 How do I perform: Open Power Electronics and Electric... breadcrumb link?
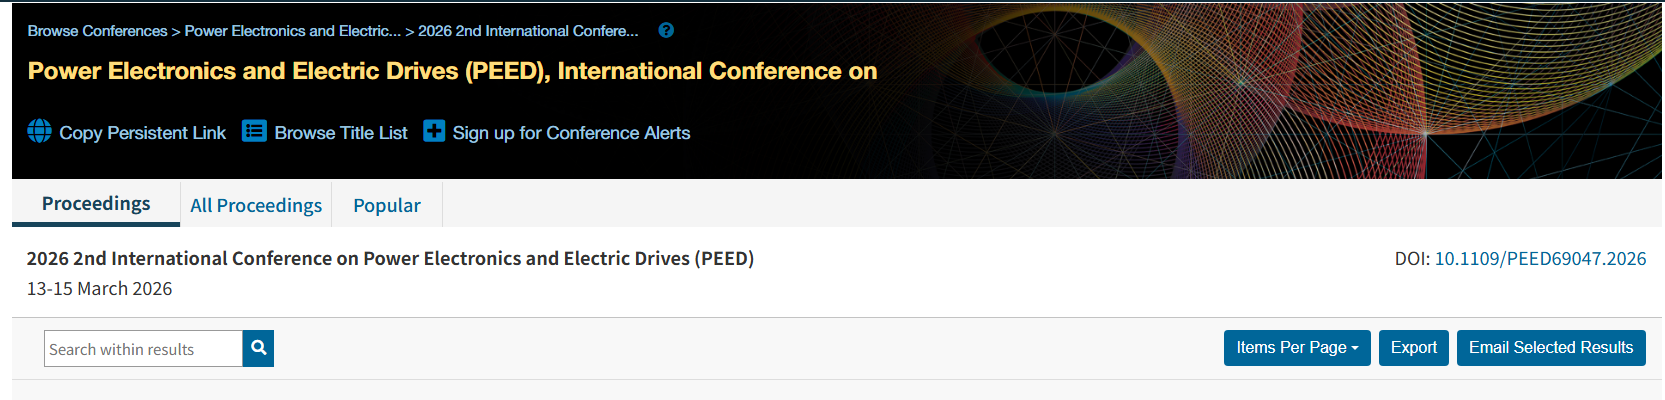(293, 31)
